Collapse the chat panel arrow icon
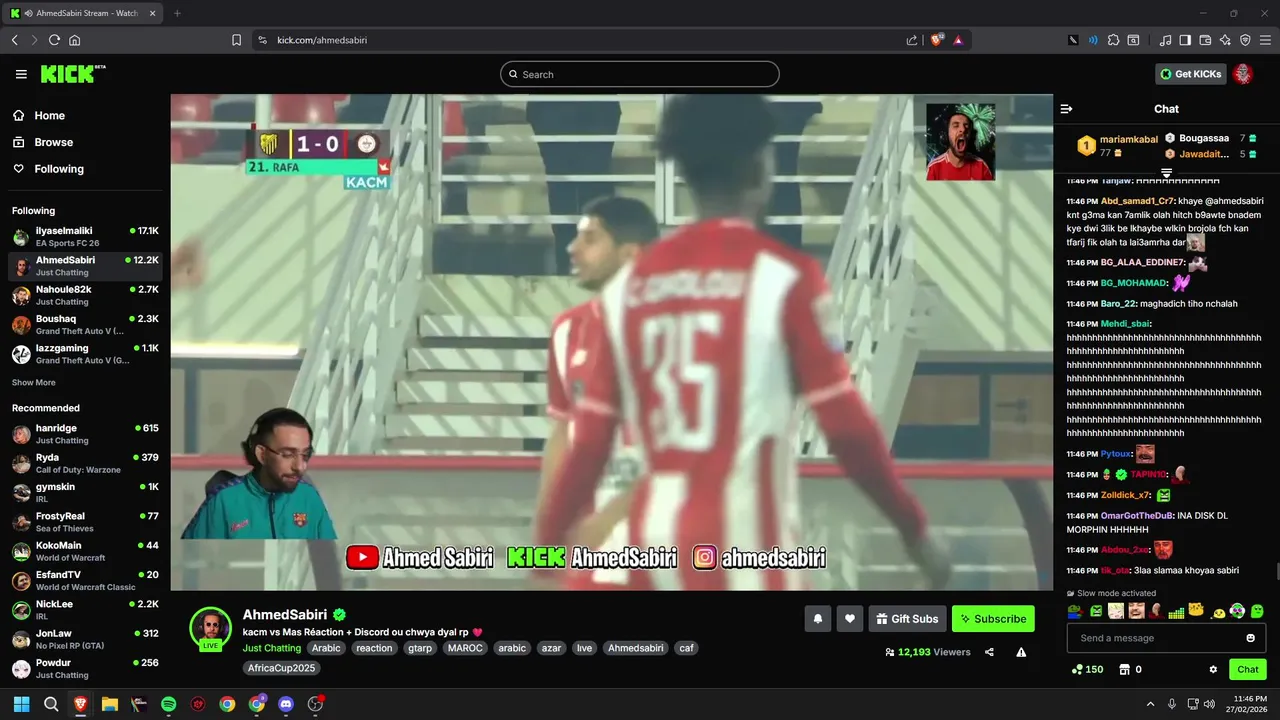 pos(1066,109)
